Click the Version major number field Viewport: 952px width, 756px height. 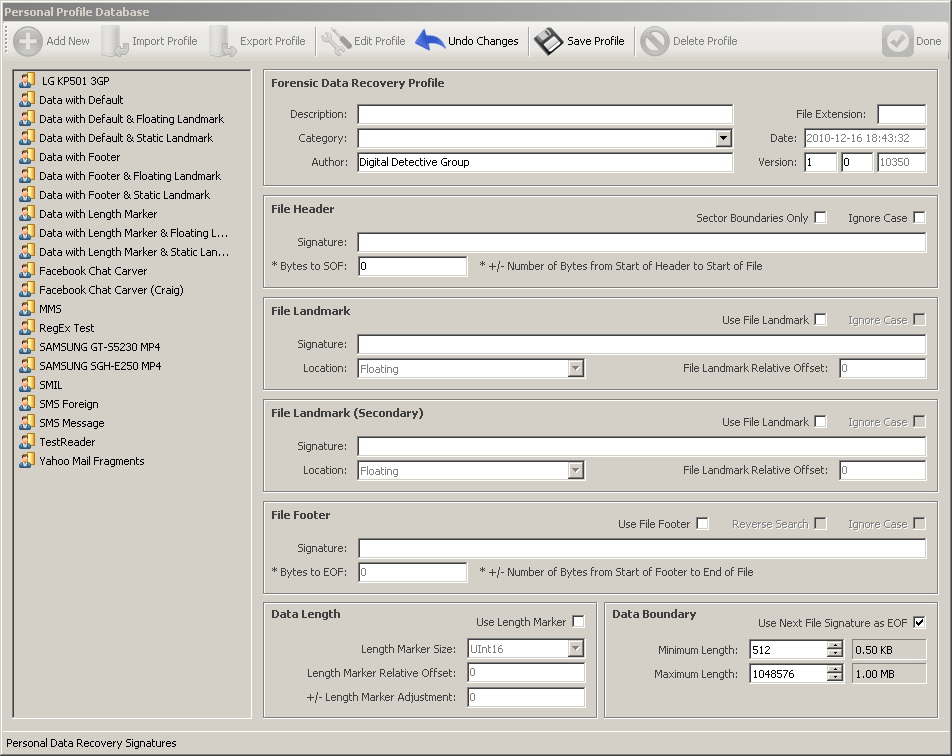pos(821,162)
